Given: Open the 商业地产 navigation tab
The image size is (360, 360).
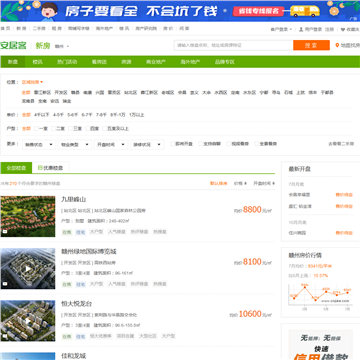Looking at the screenshot, I should click(x=156, y=62).
